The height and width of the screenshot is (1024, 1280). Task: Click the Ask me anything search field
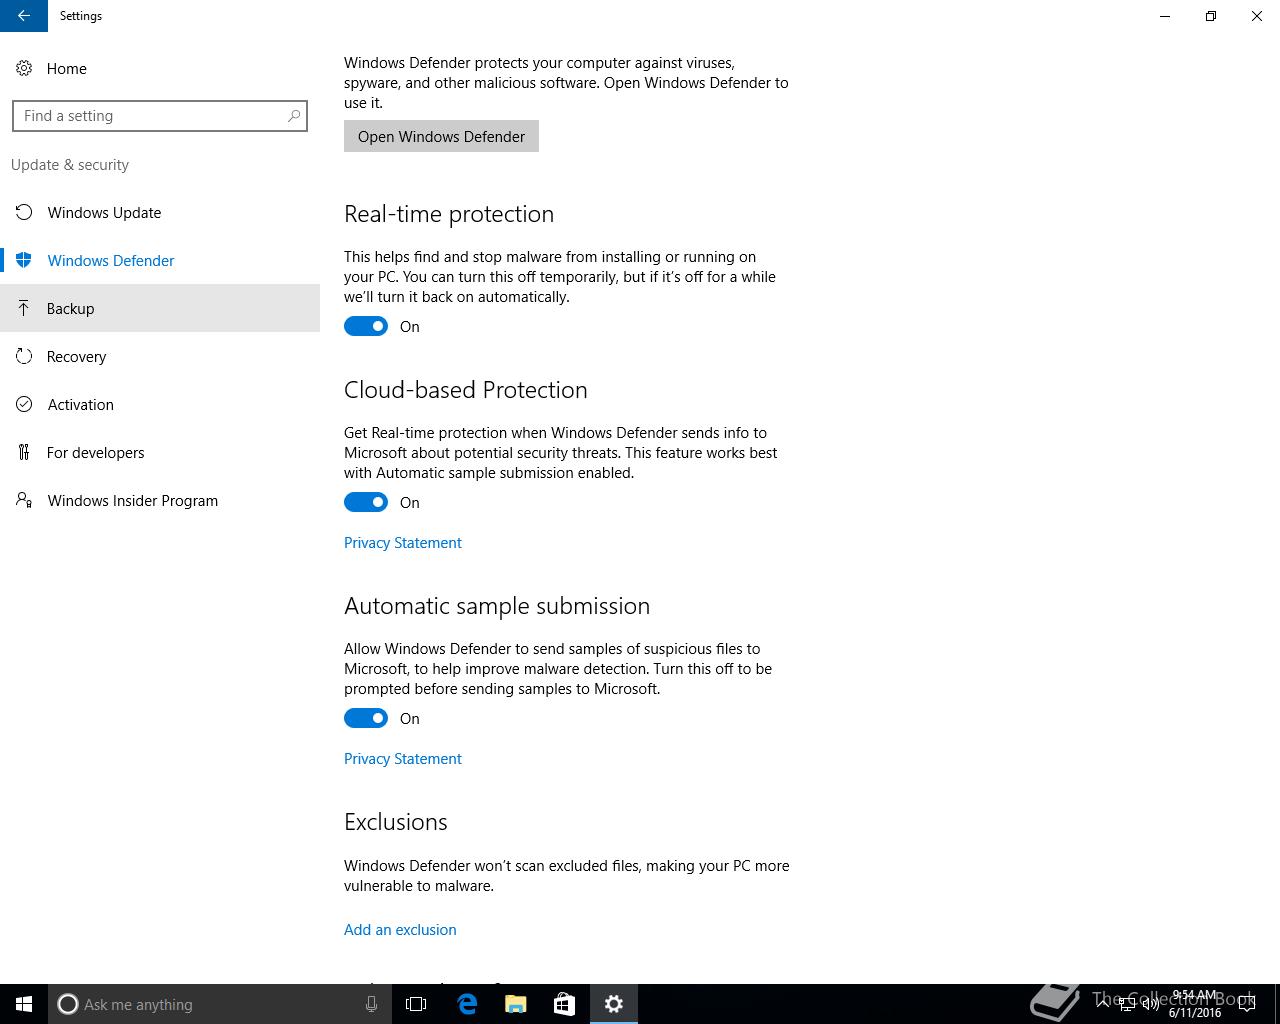click(x=220, y=1004)
